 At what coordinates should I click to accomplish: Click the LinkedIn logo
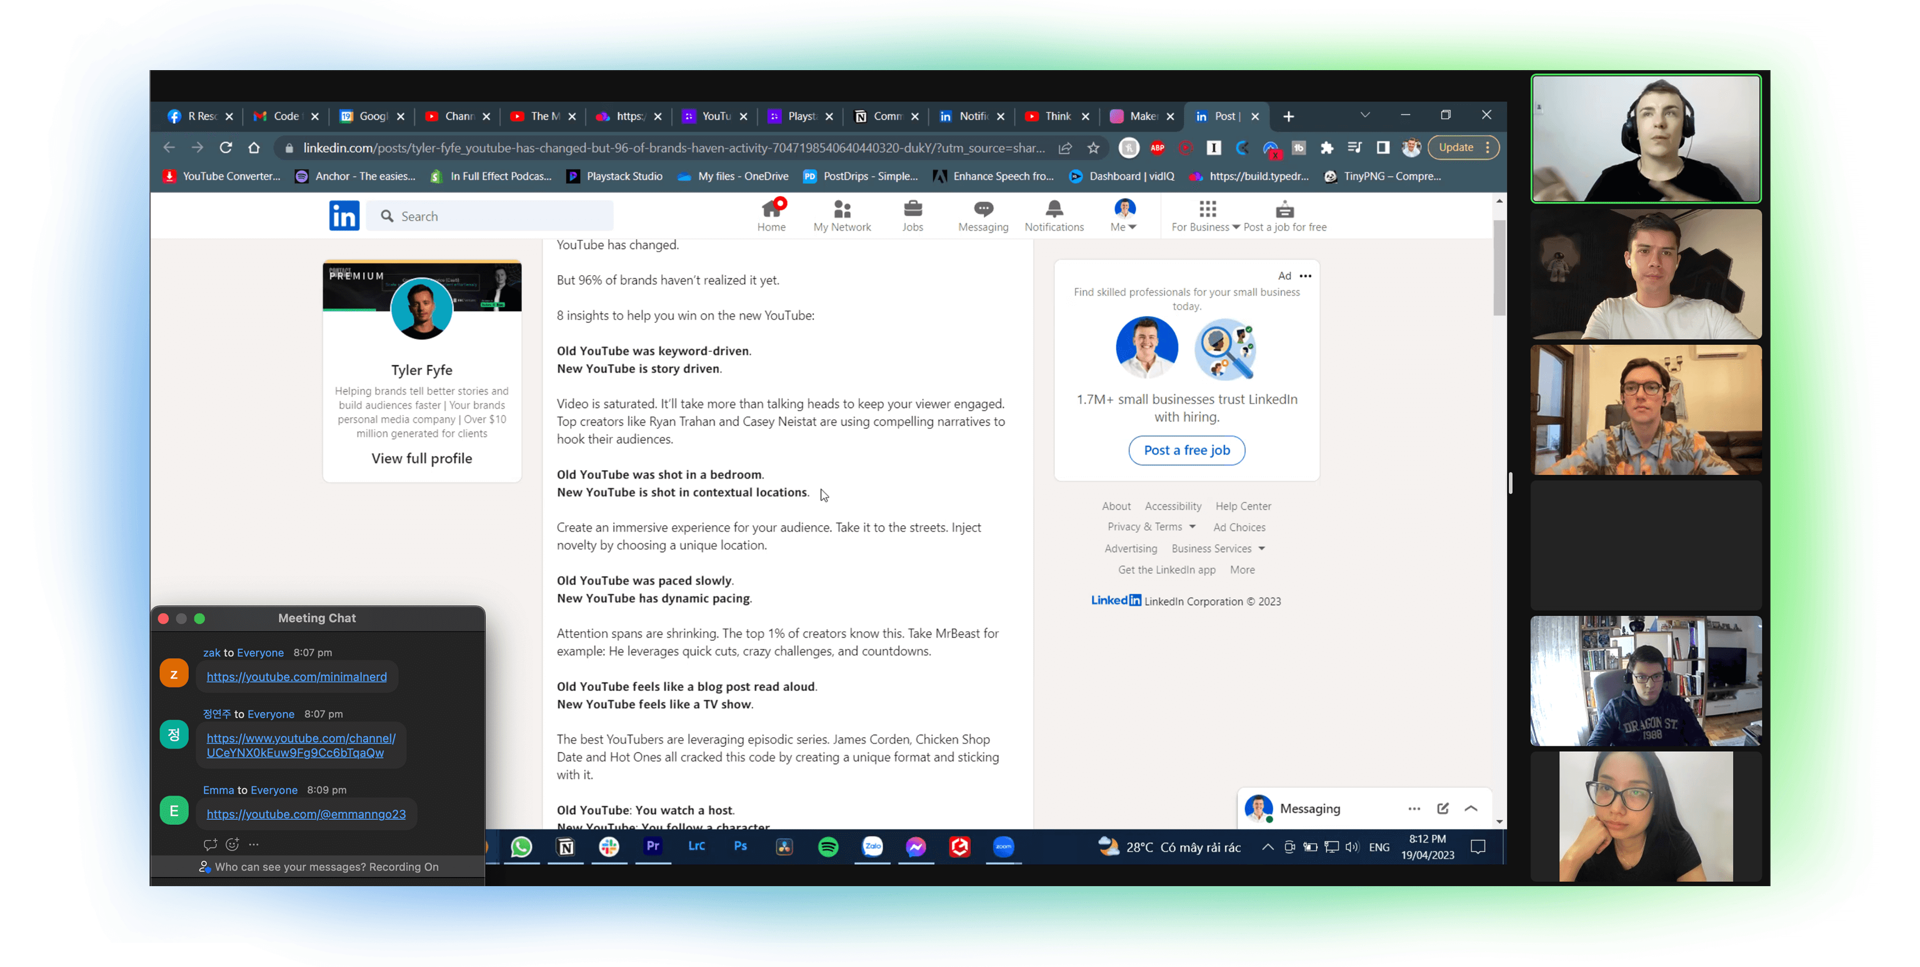click(x=344, y=215)
